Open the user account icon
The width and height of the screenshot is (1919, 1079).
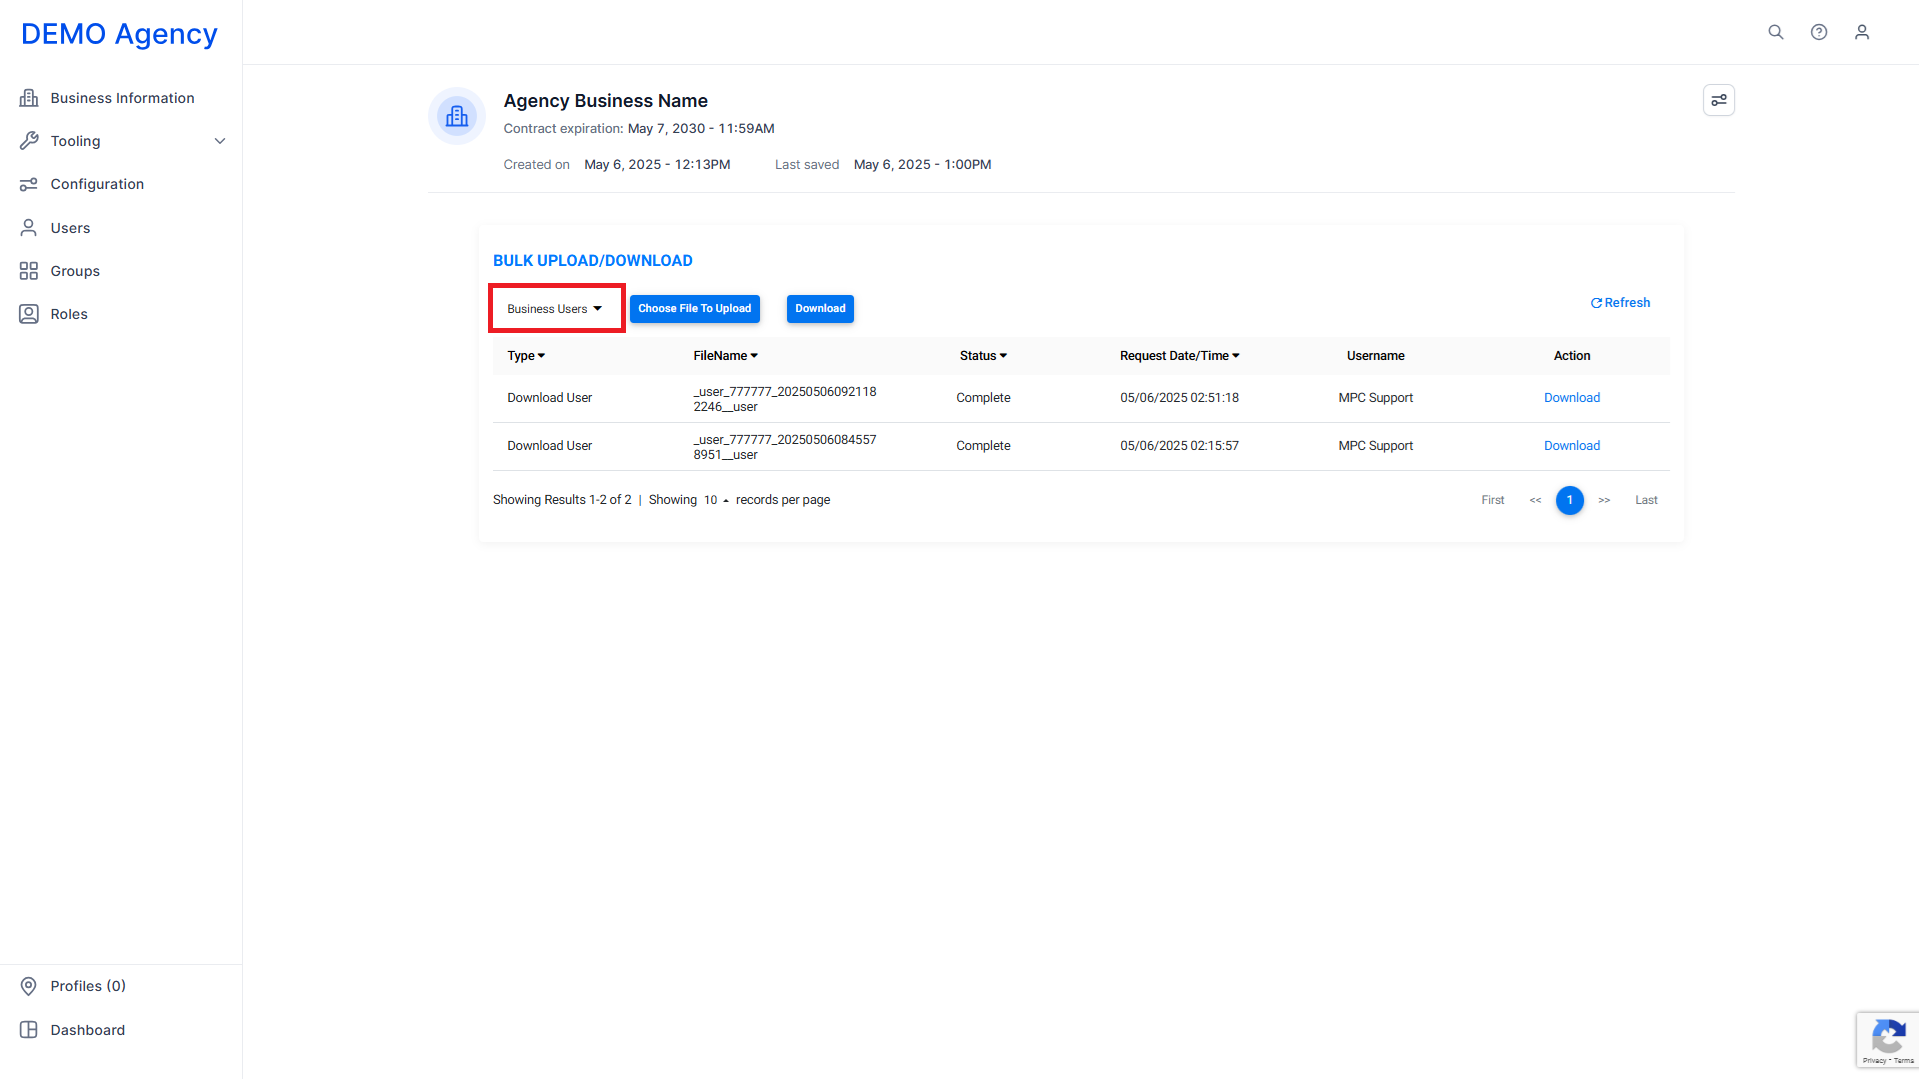tap(1862, 32)
